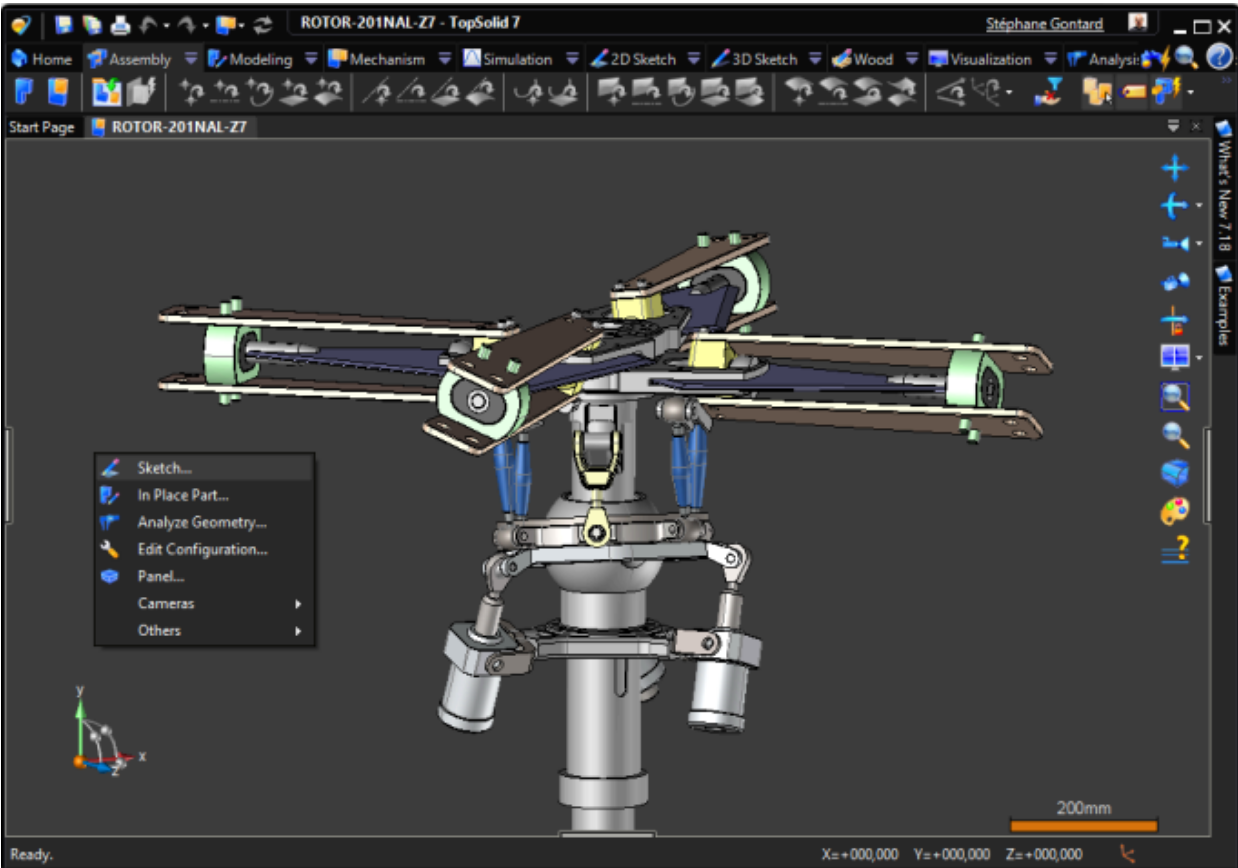Click the Save All stacked-disks icon

(x=92, y=24)
